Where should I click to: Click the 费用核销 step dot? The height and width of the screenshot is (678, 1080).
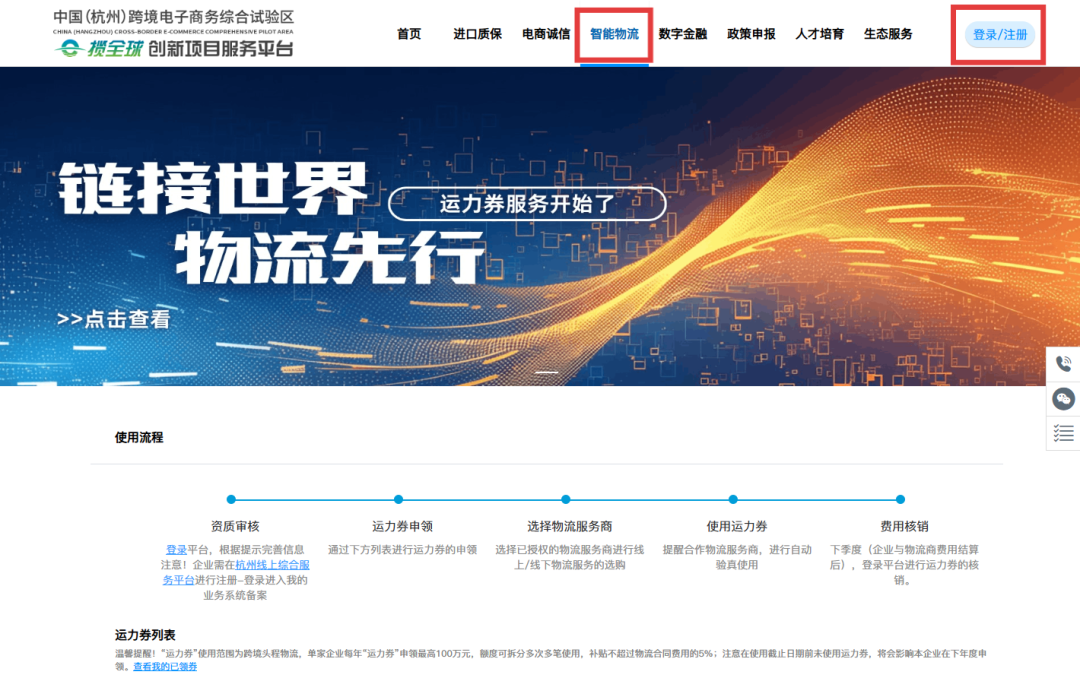tap(900, 500)
